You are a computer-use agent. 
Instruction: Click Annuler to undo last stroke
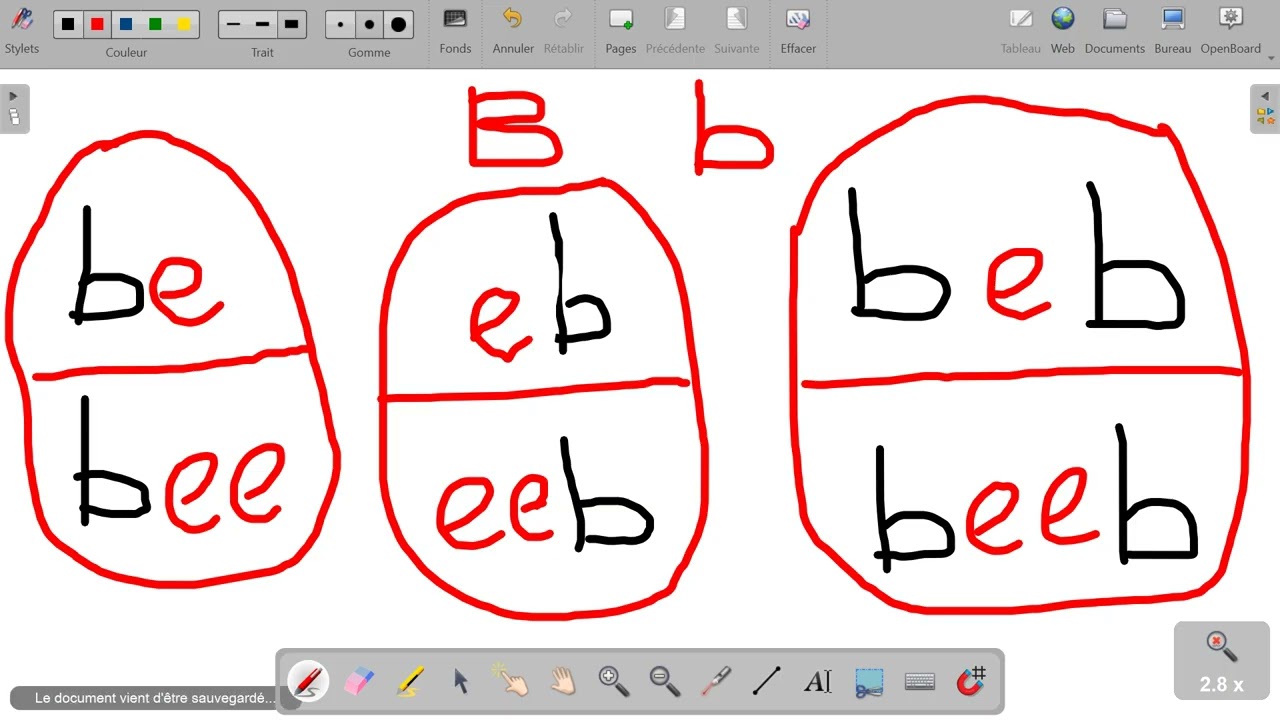coord(513,30)
